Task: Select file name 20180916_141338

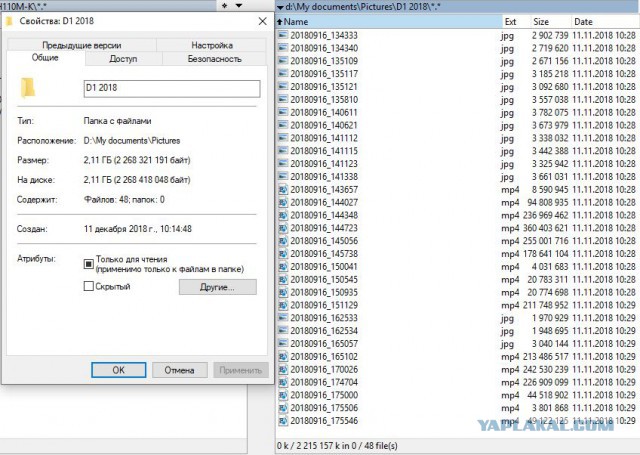Action: (x=324, y=177)
